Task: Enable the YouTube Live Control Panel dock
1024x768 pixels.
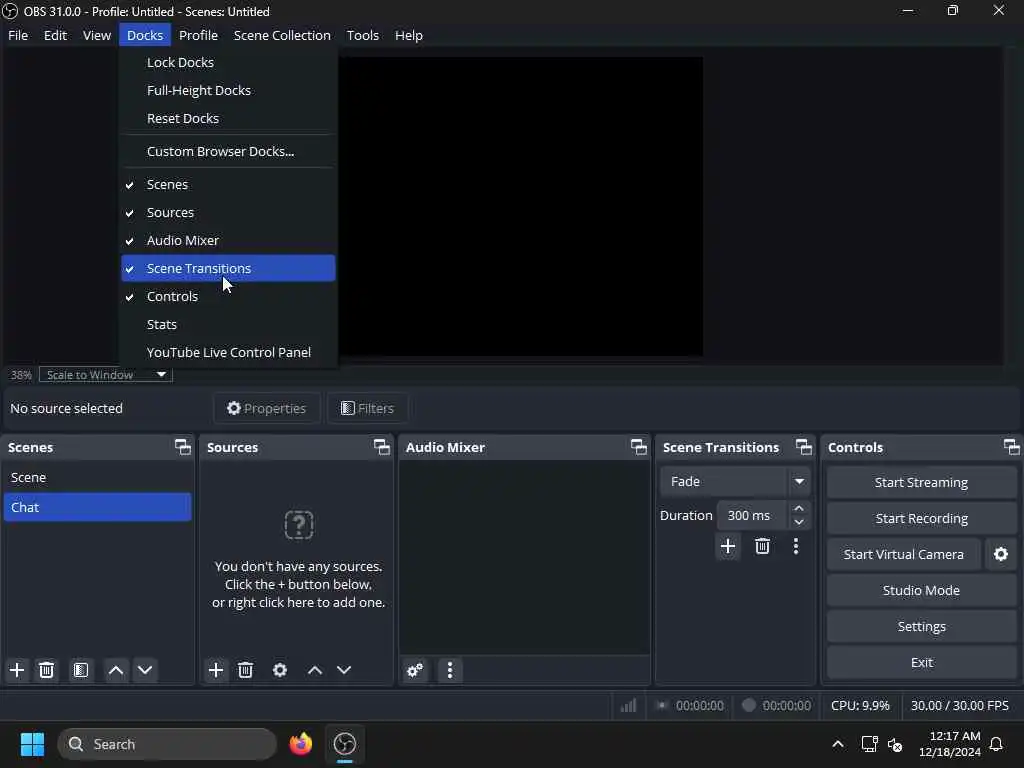Action: [x=228, y=353]
